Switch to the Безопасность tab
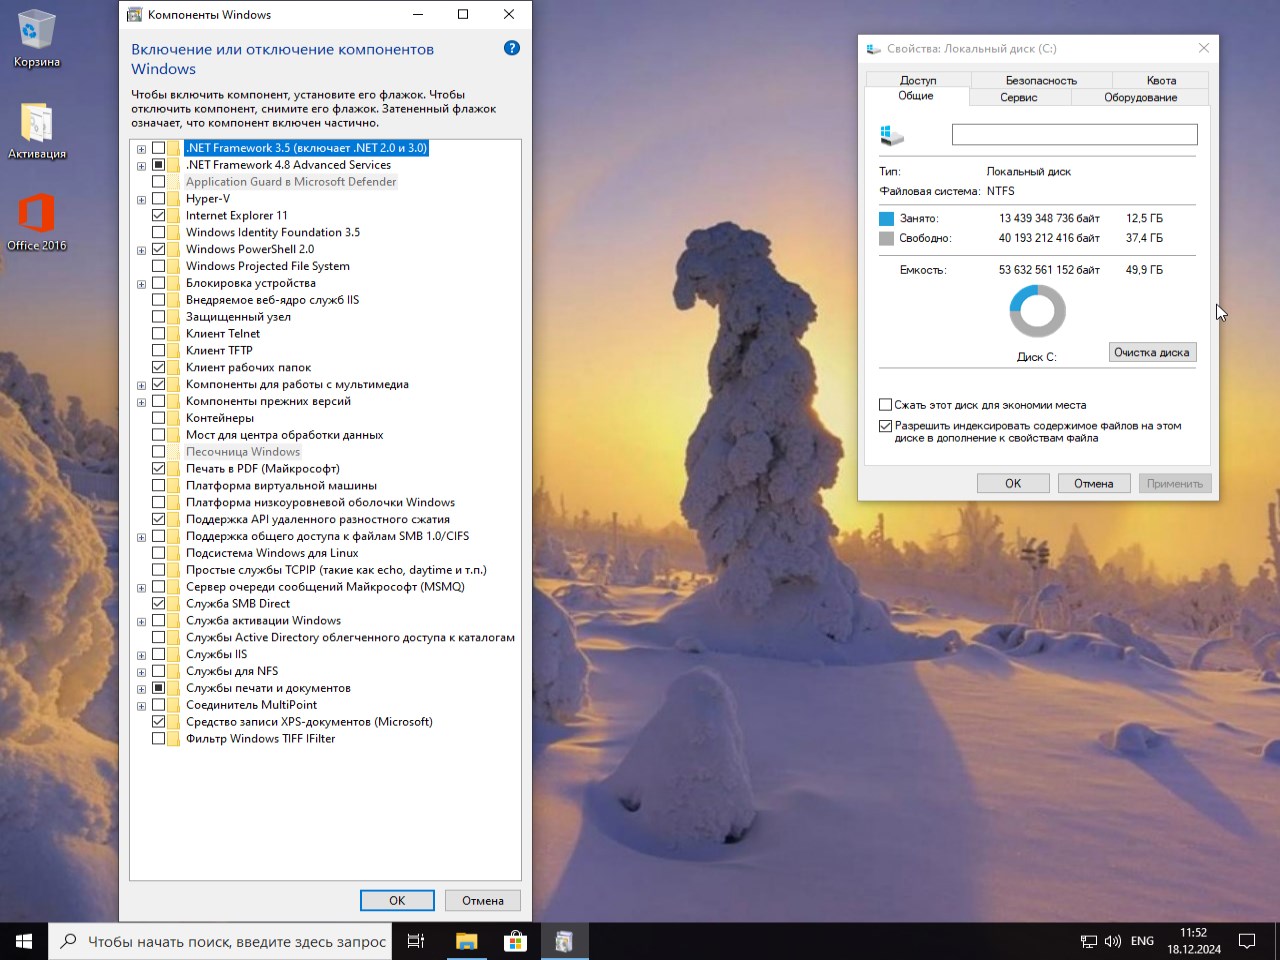1280x960 pixels. pyautogui.click(x=1040, y=80)
